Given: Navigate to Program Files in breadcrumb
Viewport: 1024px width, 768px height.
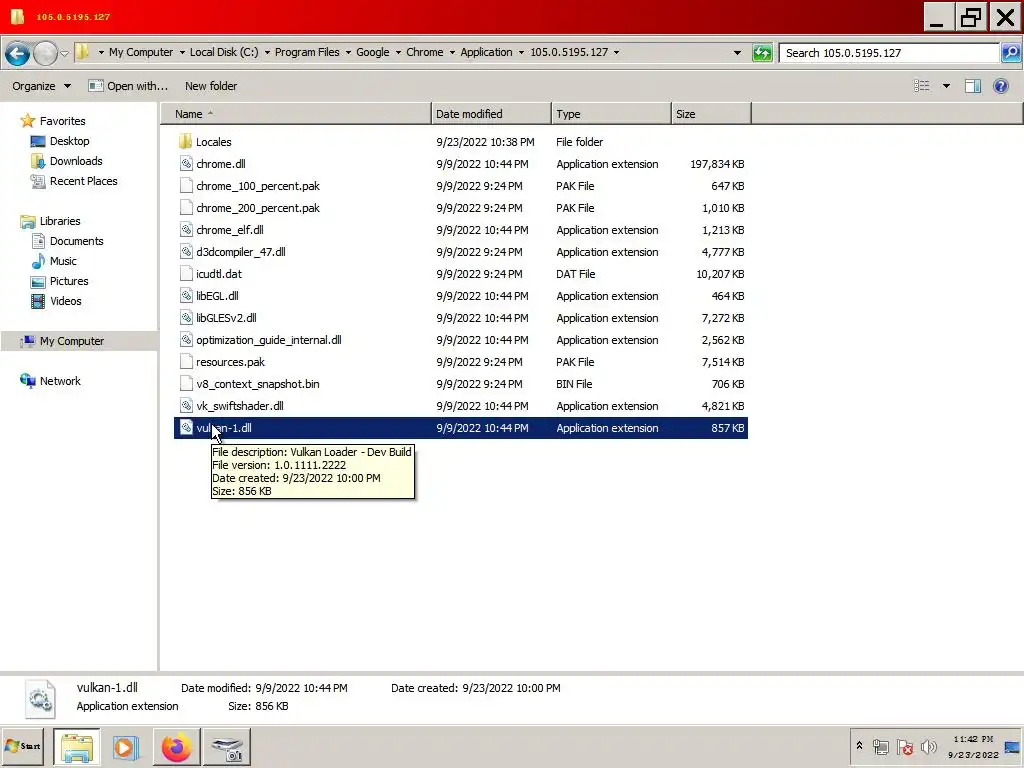Looking at the screenshot, I should (307, 52).
